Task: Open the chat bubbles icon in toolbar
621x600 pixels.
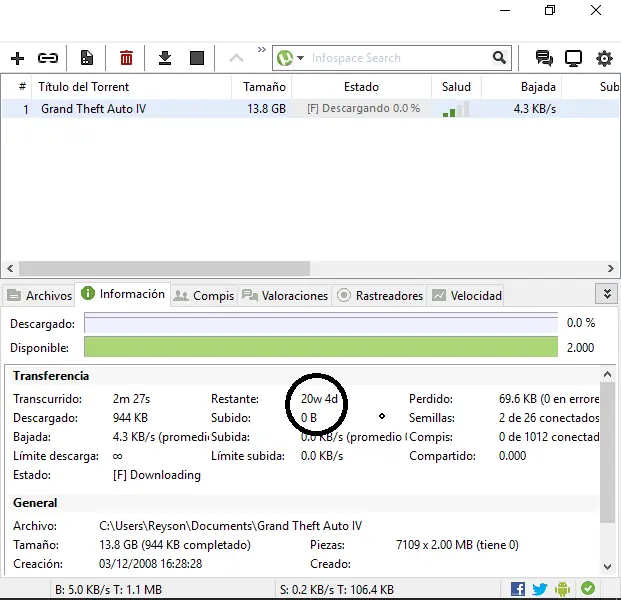Action: pos(544,58)
